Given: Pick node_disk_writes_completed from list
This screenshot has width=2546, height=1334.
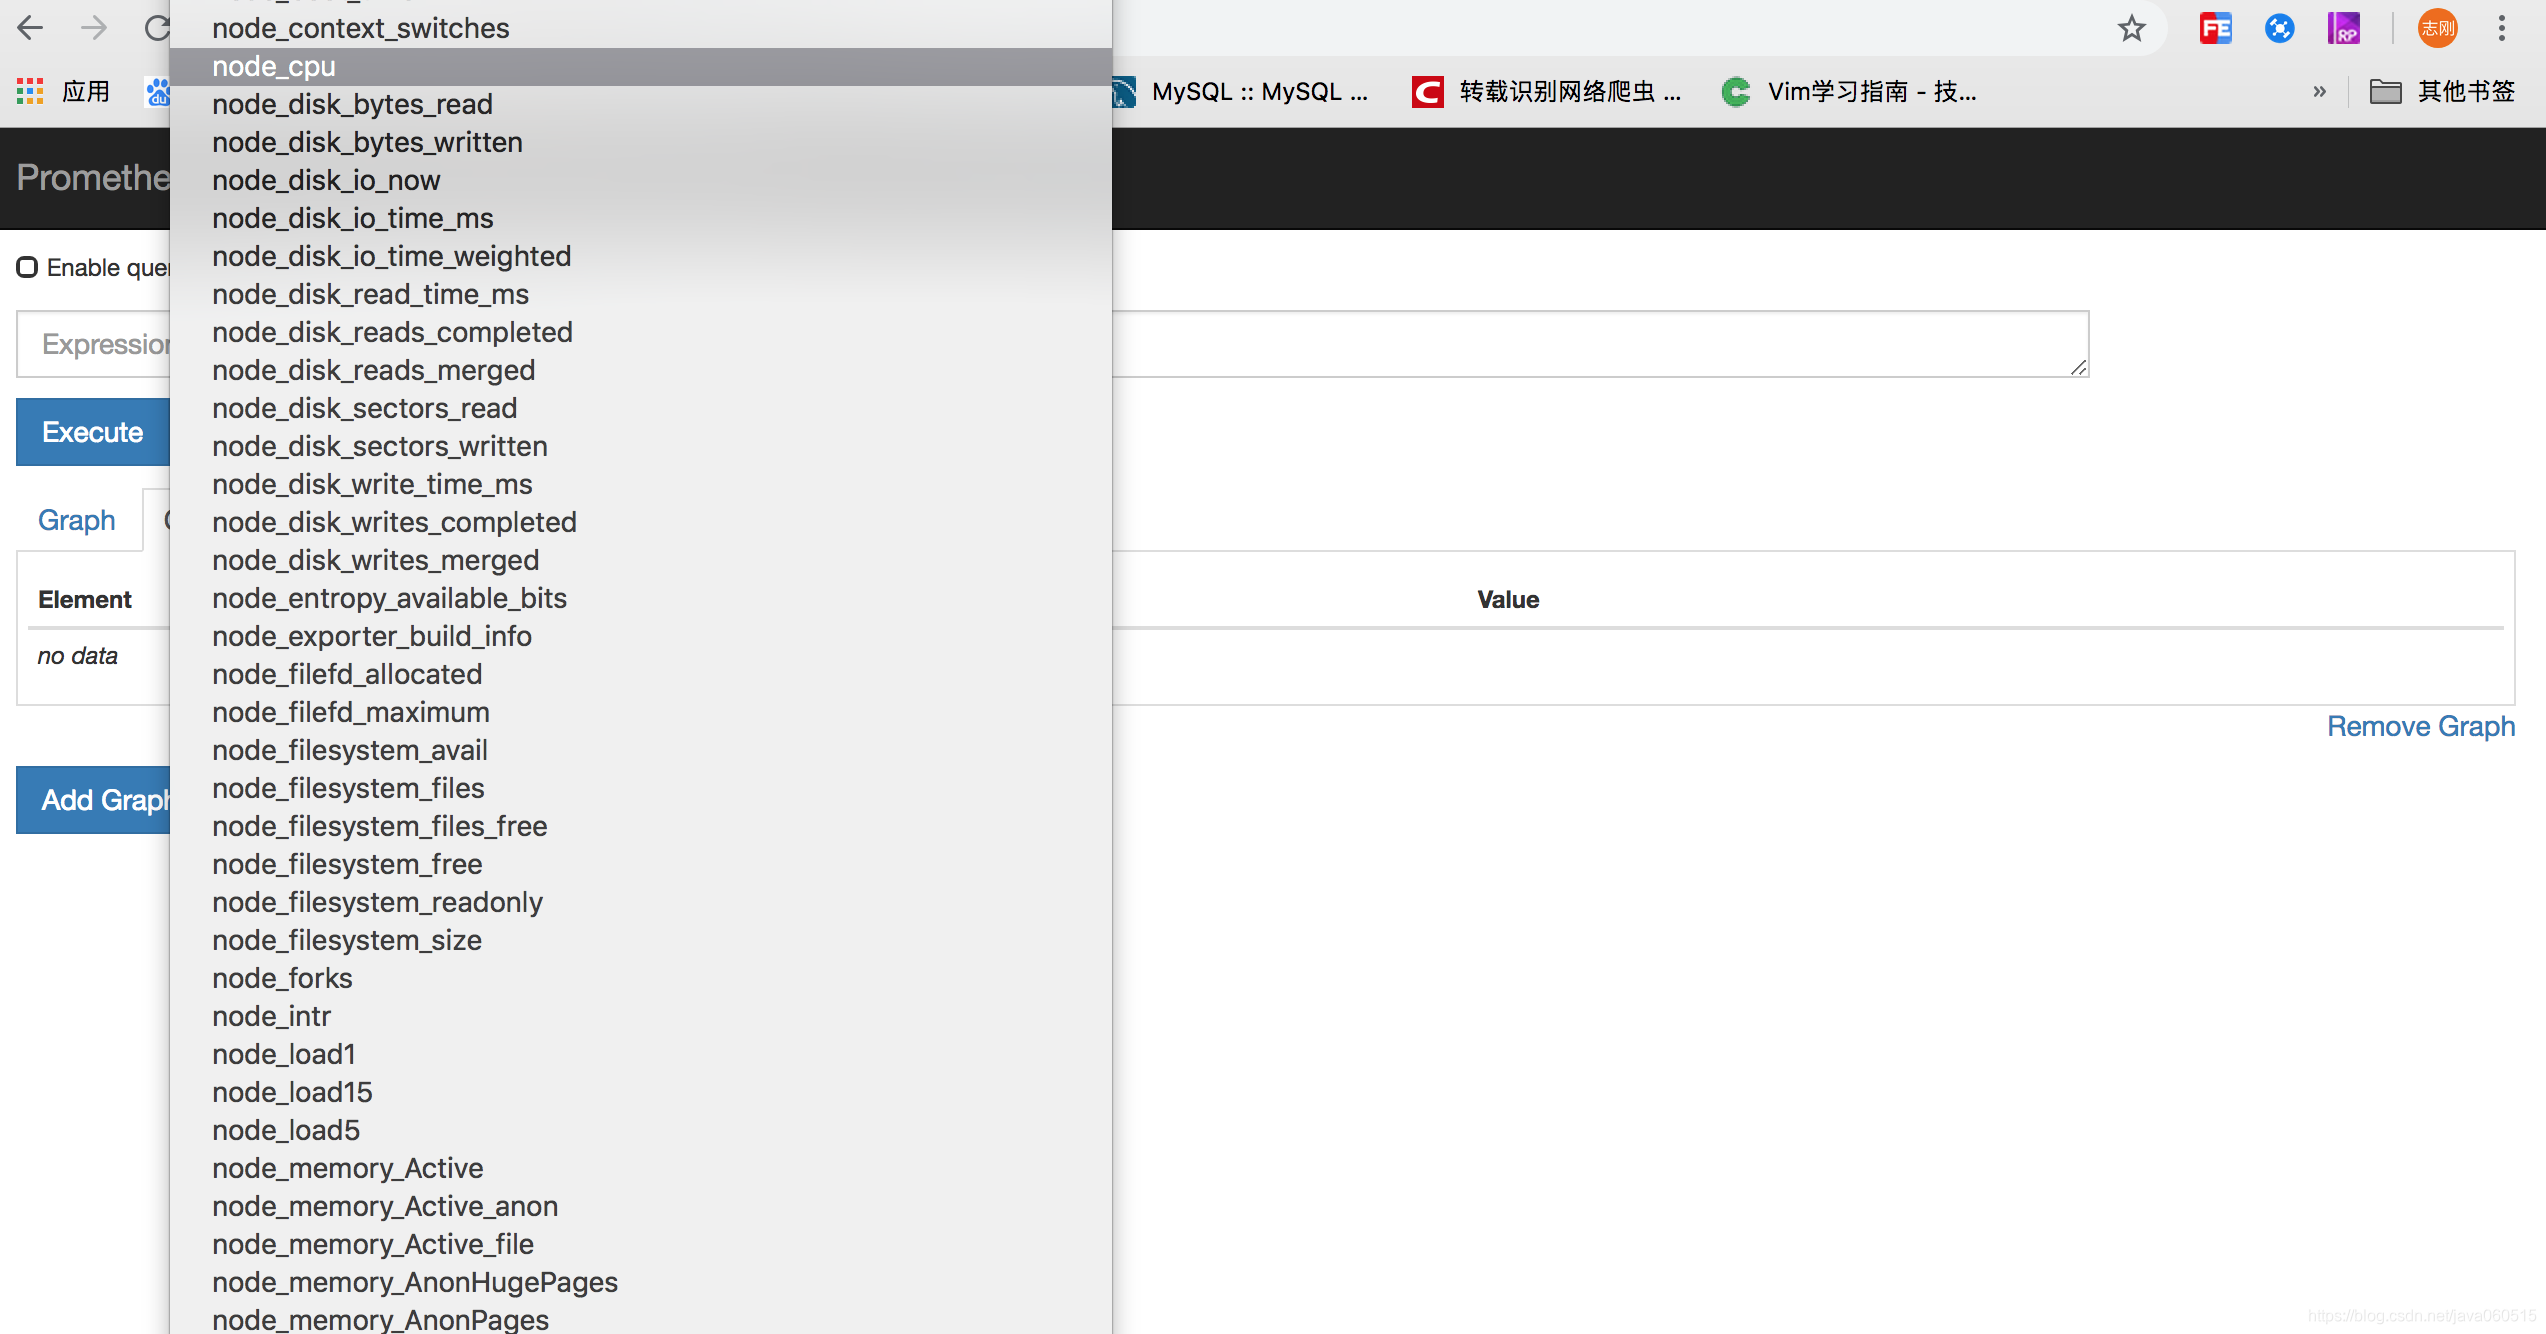Looking at the screenshot, I should (641, 522).
